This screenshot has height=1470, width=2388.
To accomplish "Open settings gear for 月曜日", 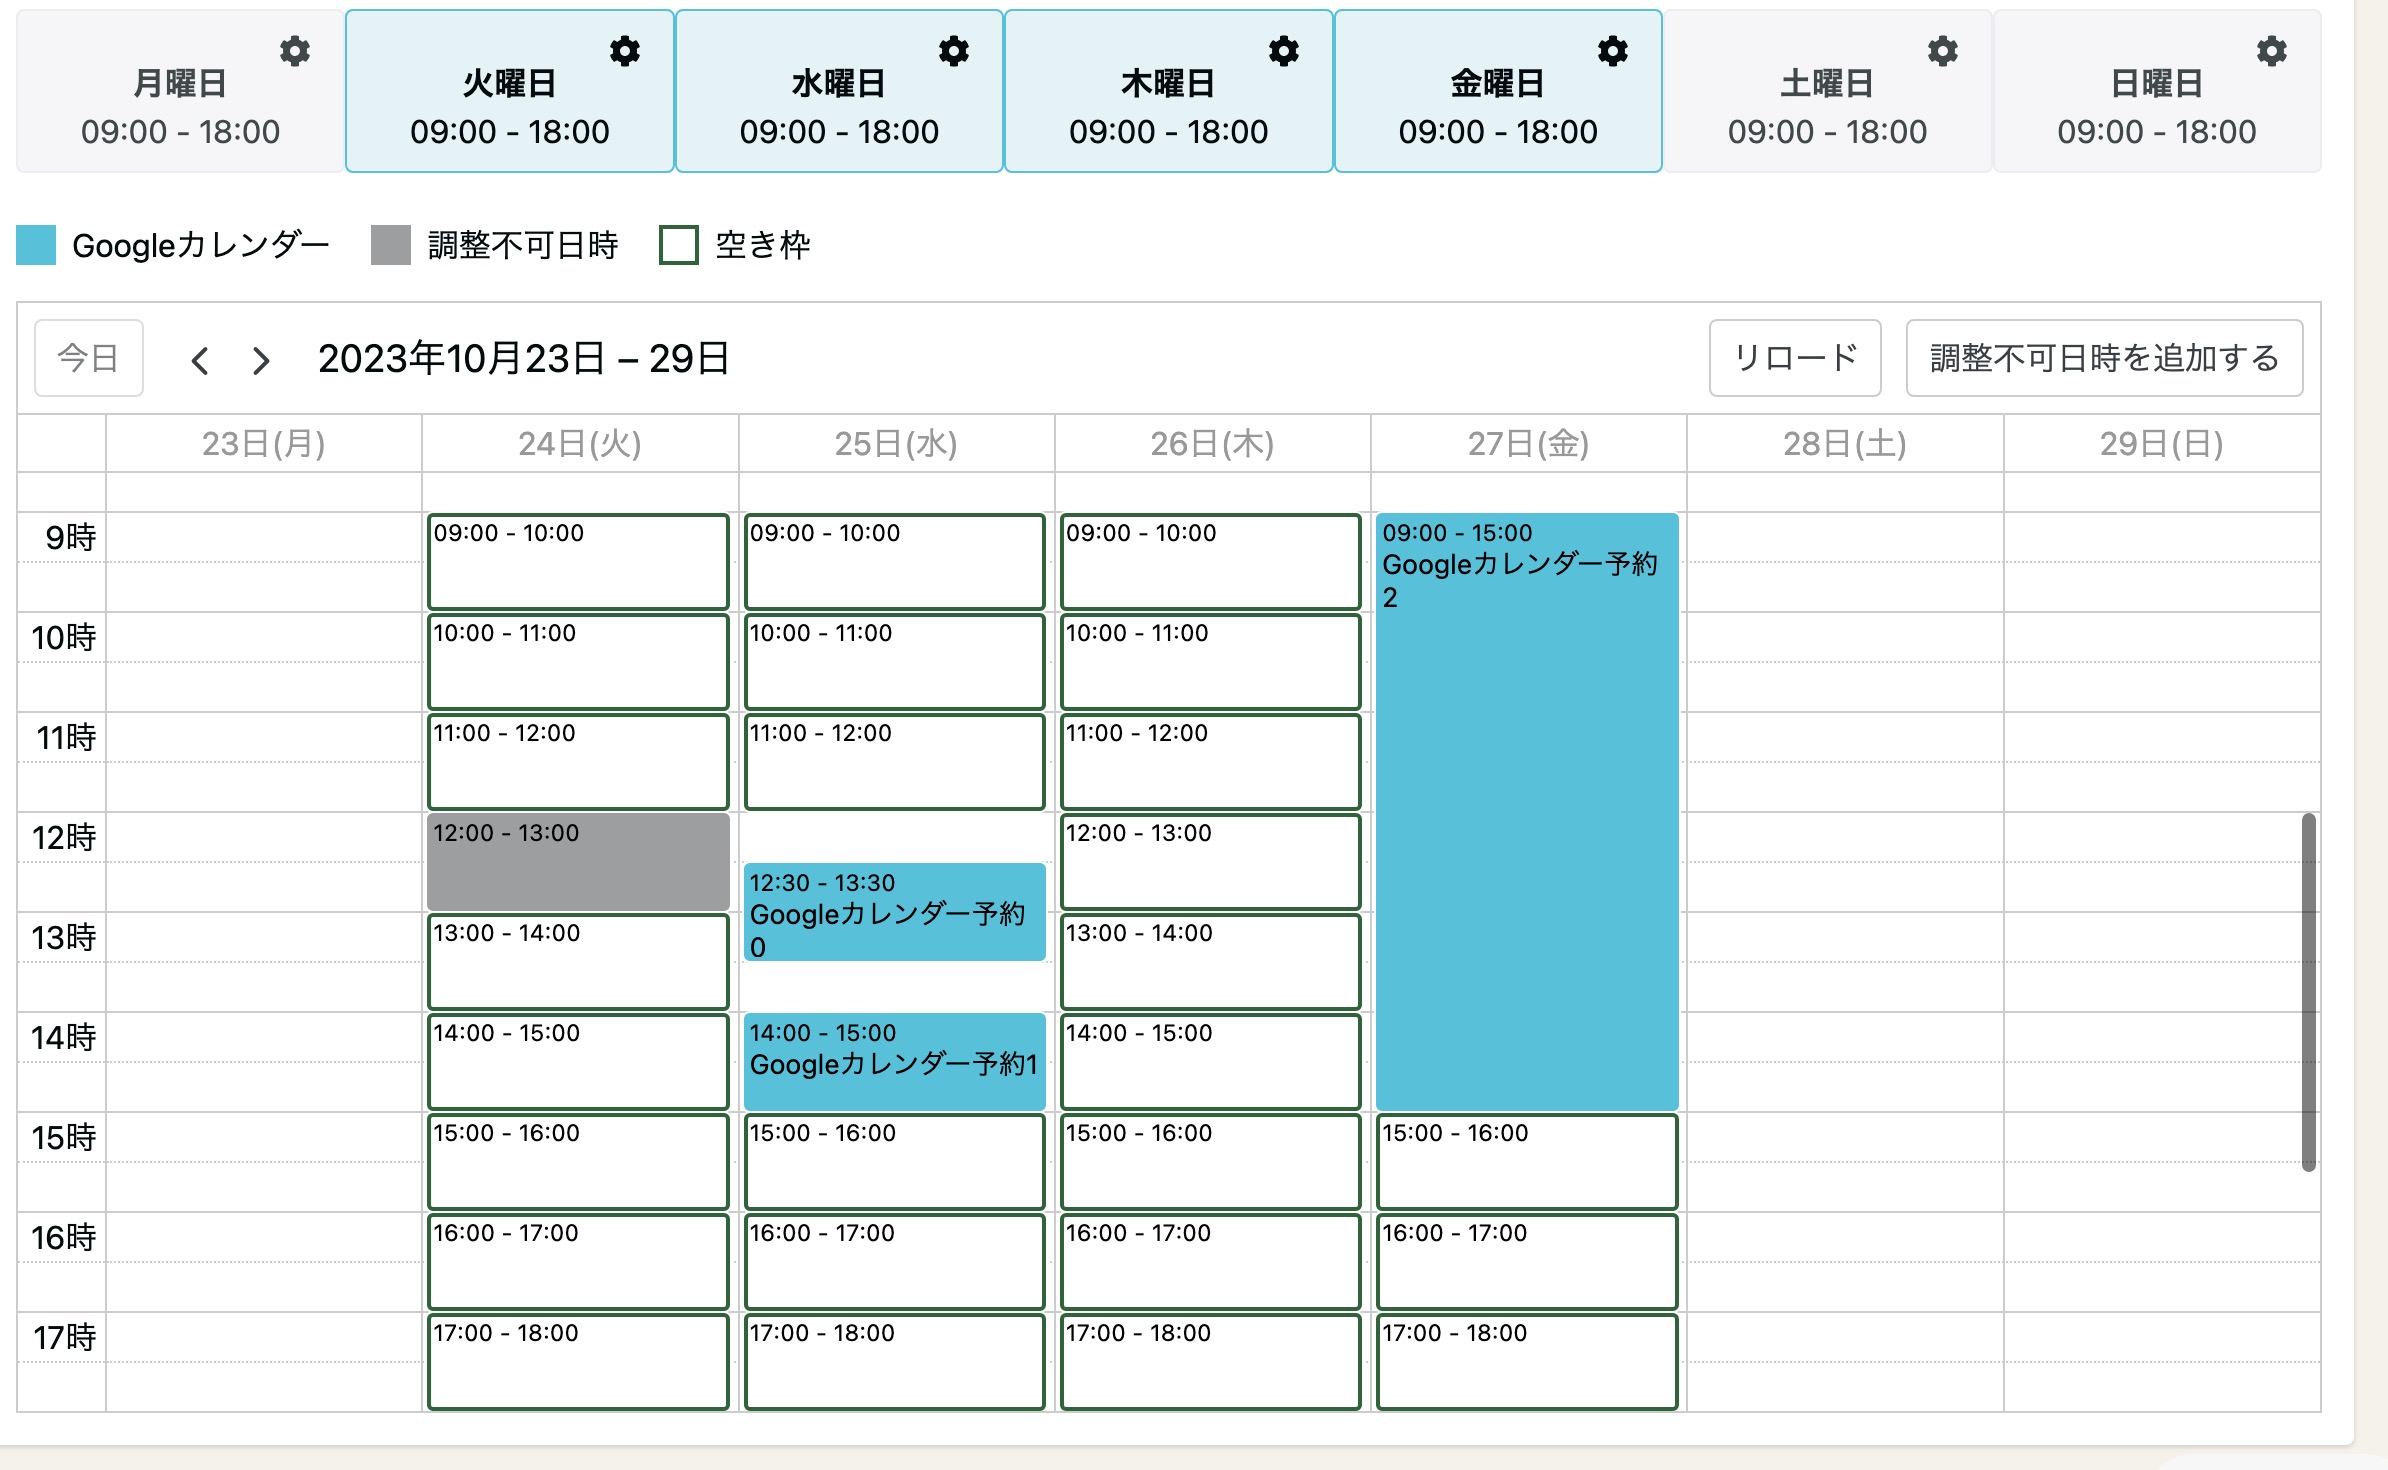I will [295, 51].
